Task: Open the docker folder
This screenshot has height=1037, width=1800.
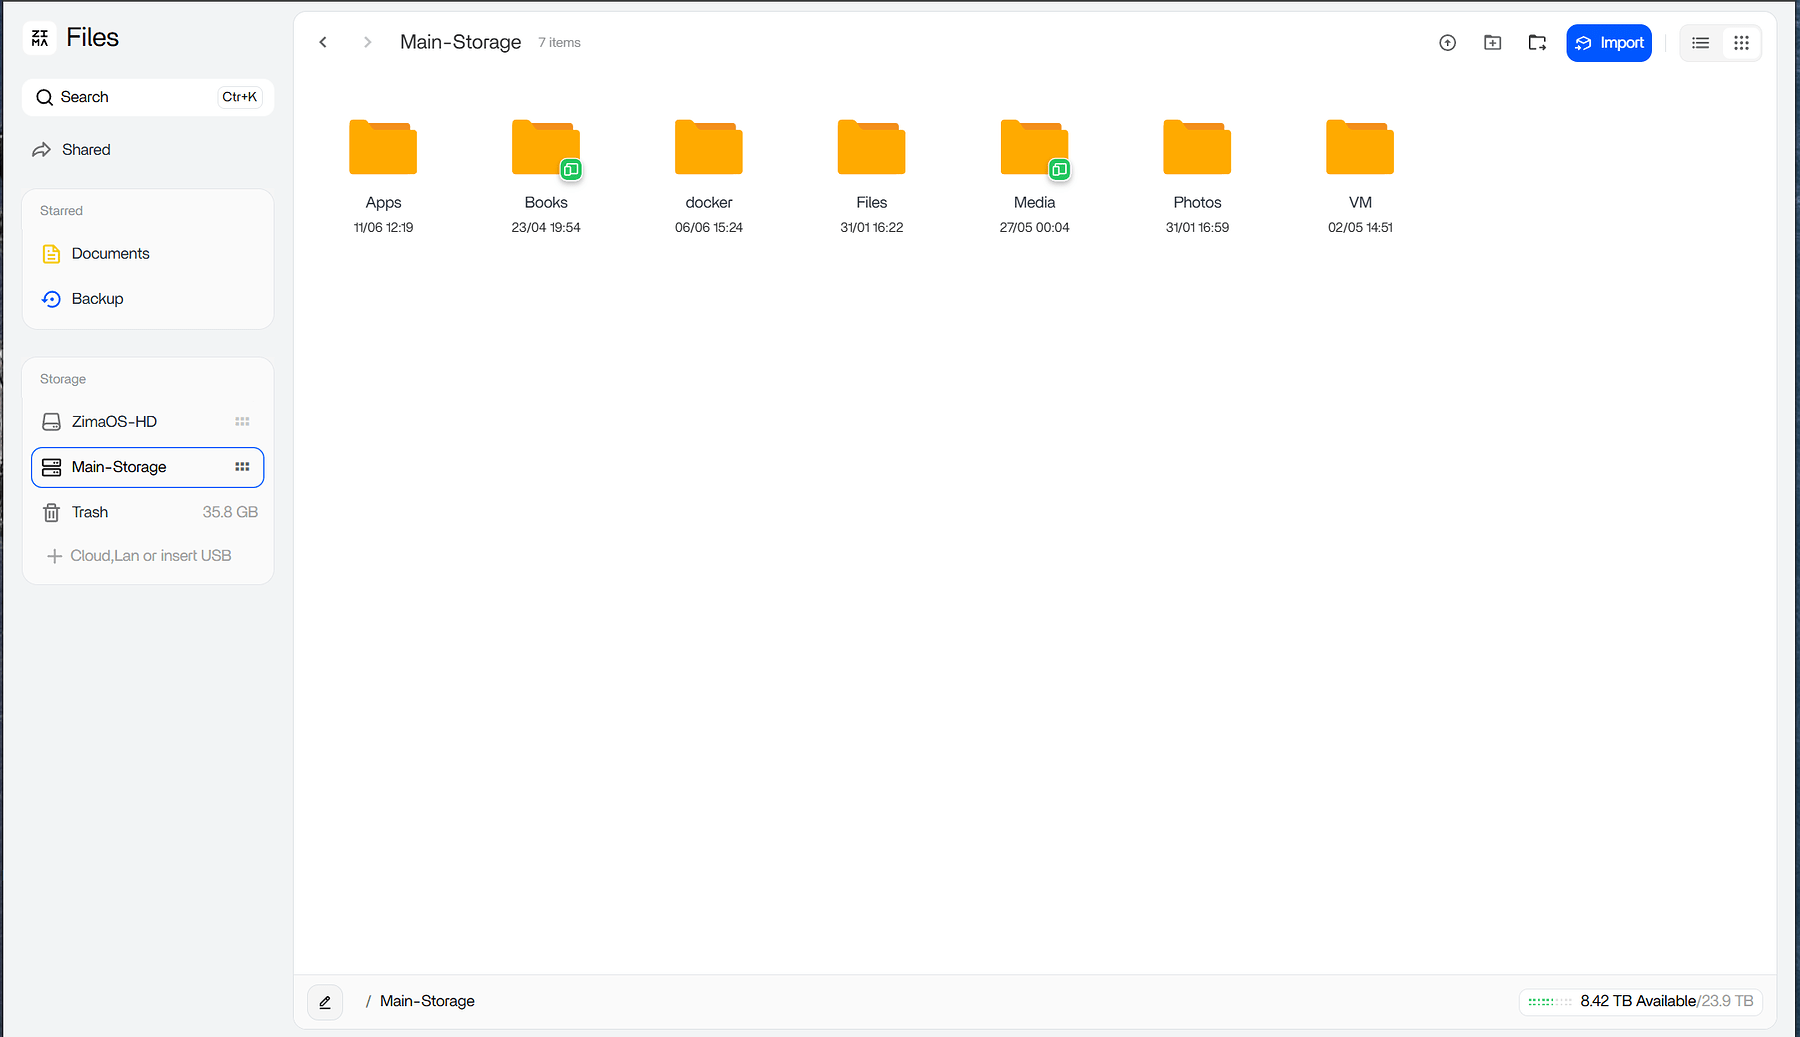Action: (709, 147)
